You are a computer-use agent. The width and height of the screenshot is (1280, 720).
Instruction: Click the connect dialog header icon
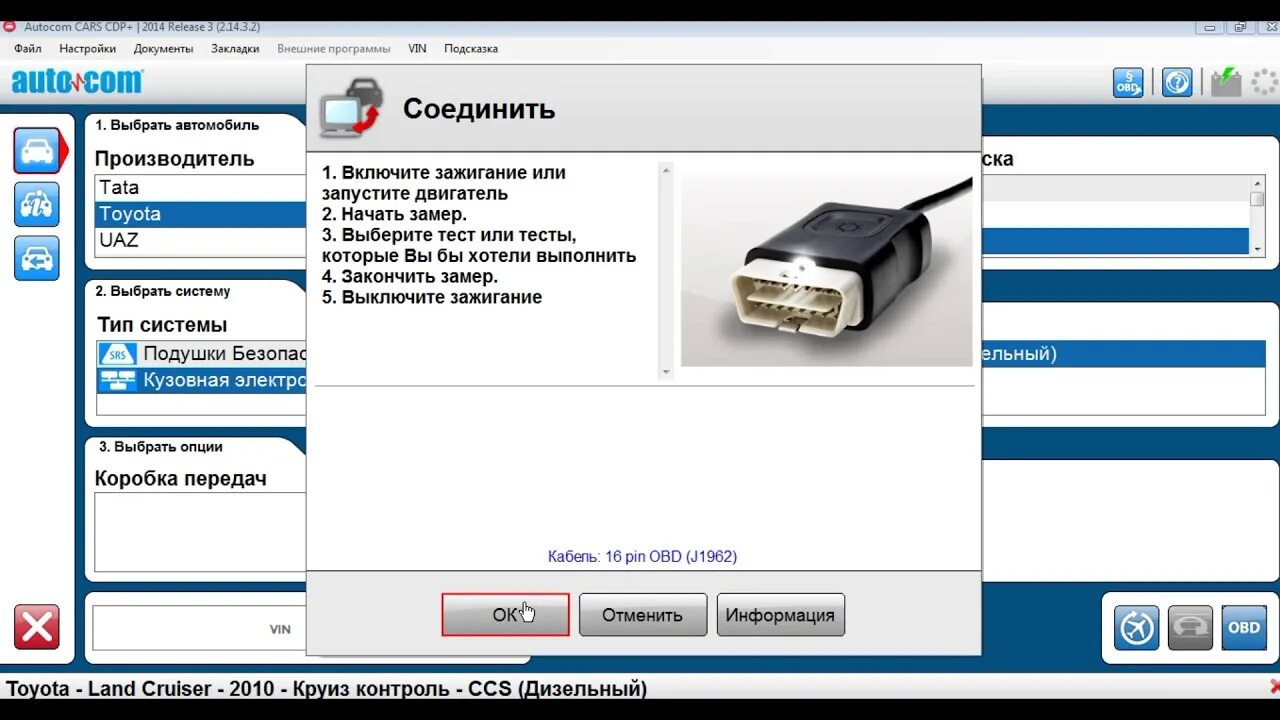coord(351,107)
